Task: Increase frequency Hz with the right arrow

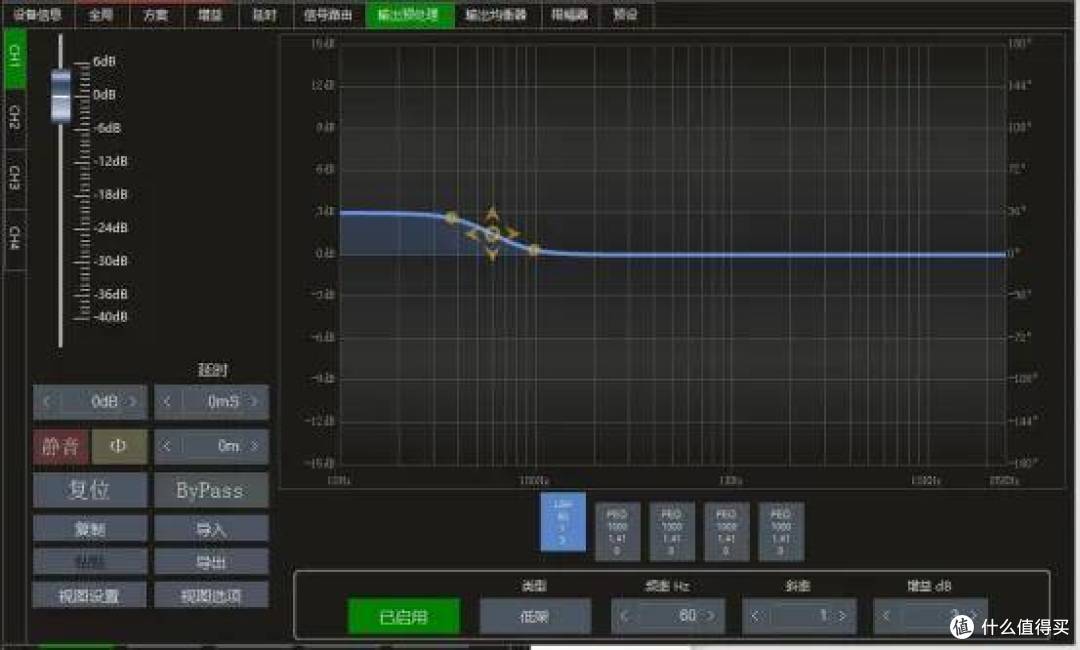Action: tap(710, 616)
